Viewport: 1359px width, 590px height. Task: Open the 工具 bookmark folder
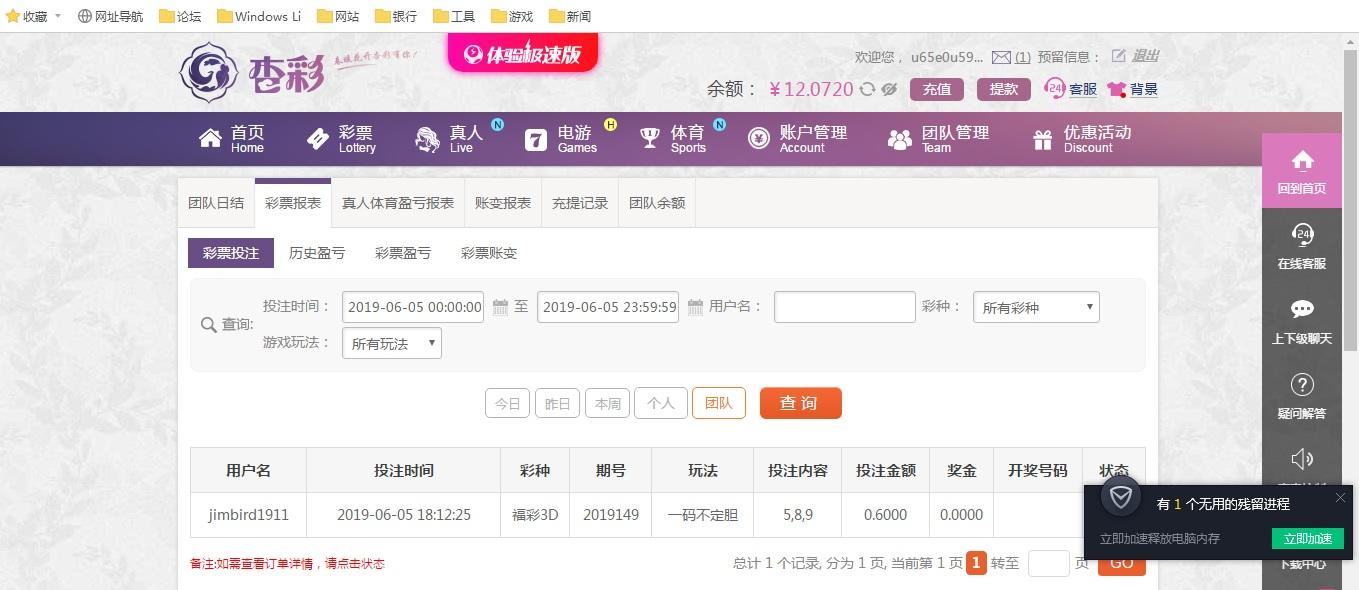[x=454, y=16]
